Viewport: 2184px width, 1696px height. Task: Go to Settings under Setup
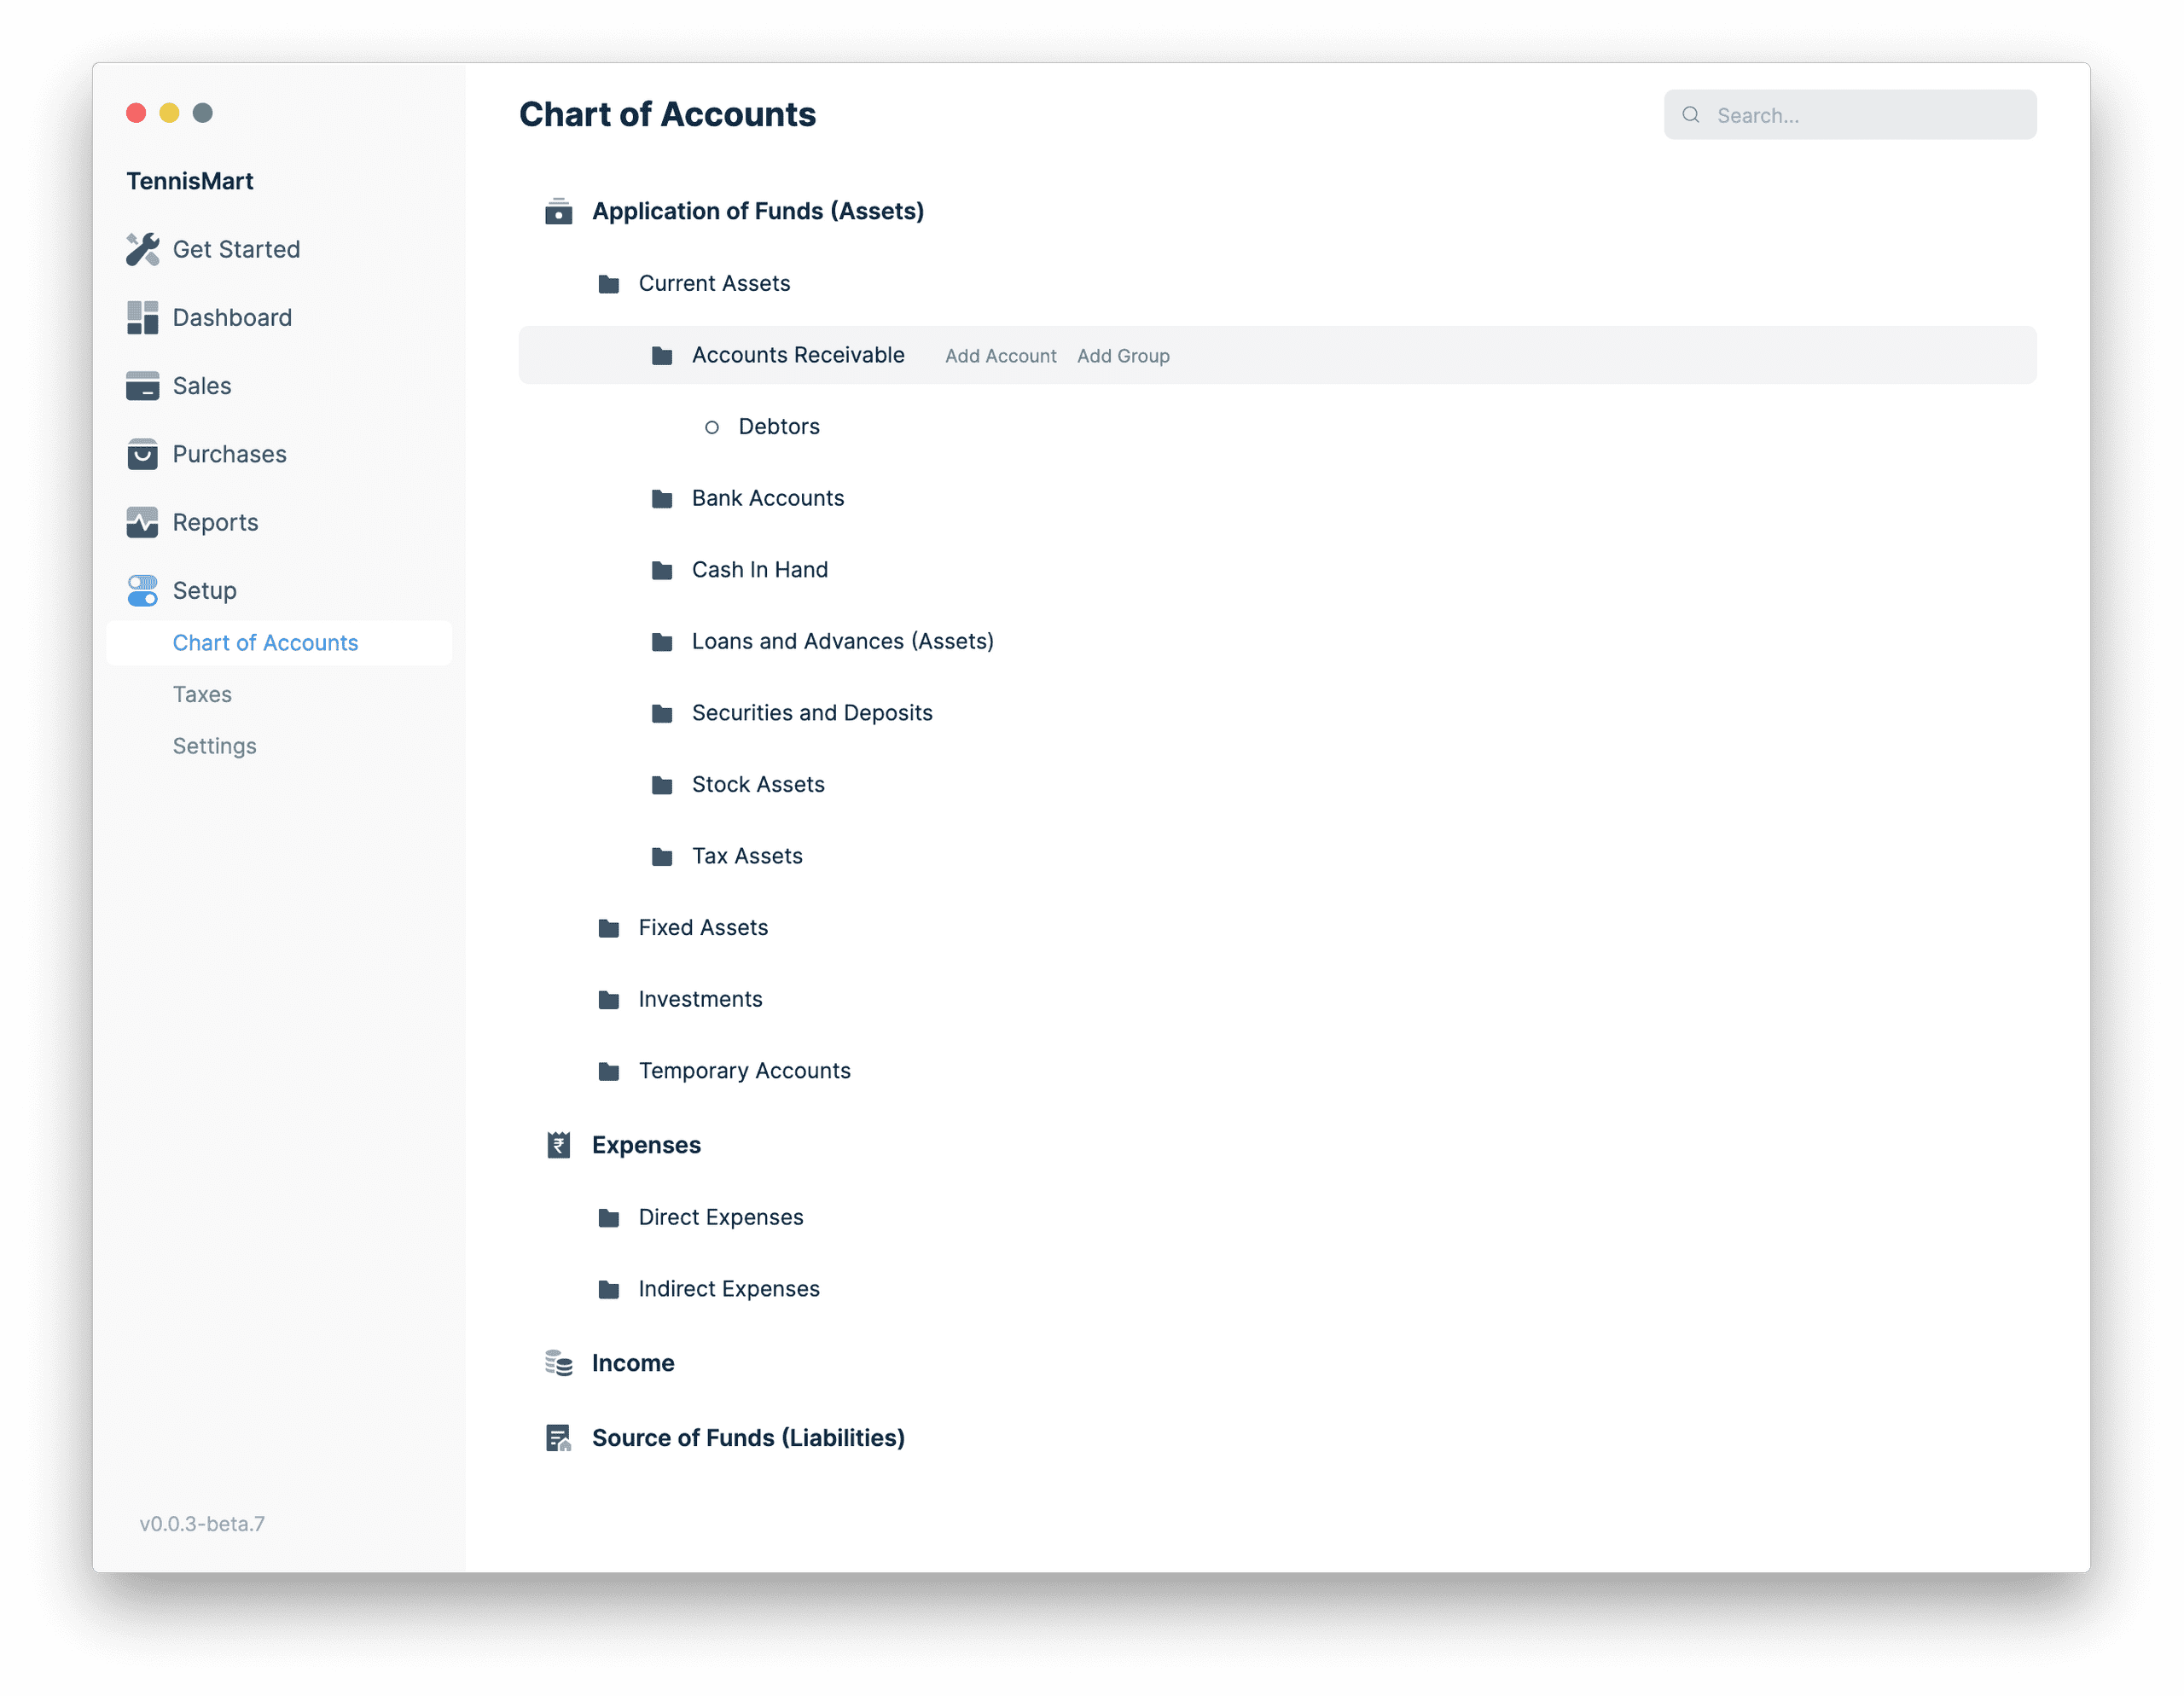[x=214, y=746]
